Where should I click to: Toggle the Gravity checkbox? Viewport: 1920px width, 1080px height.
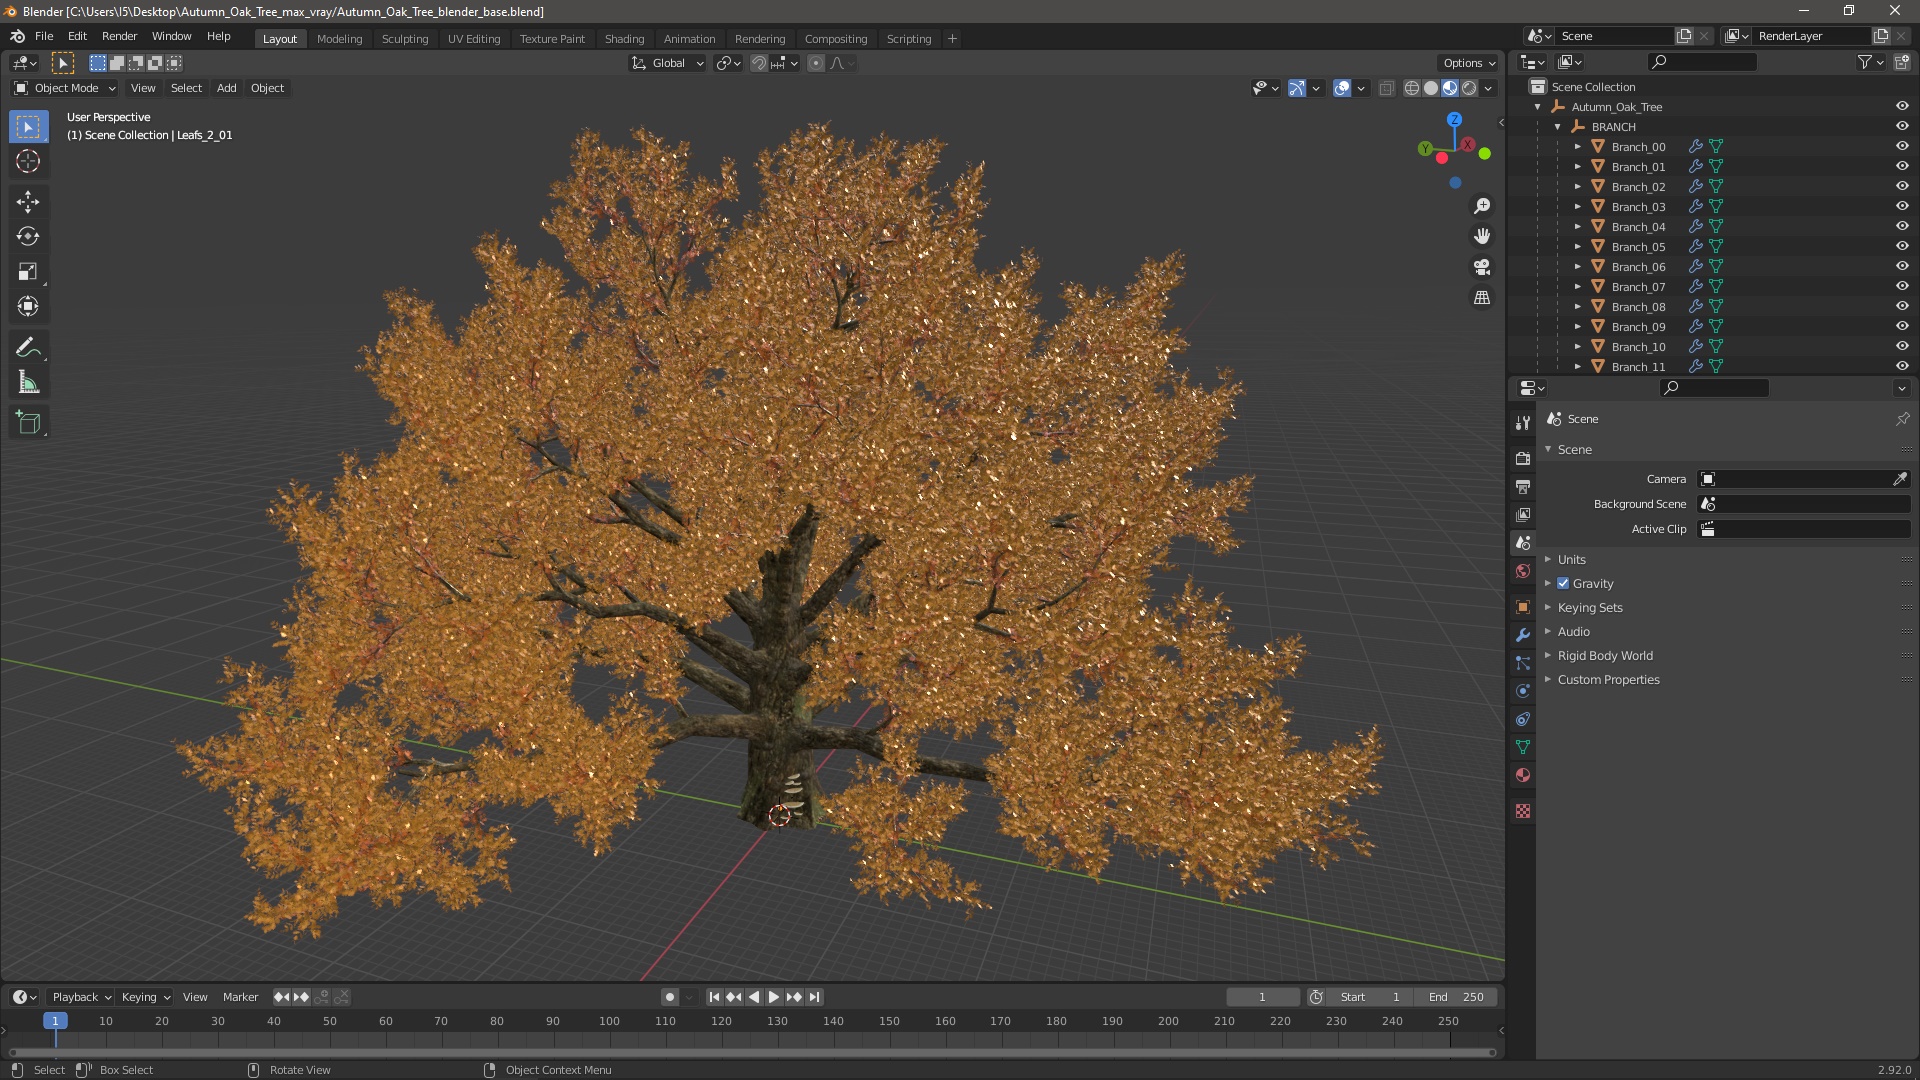tap(1563, 583)
